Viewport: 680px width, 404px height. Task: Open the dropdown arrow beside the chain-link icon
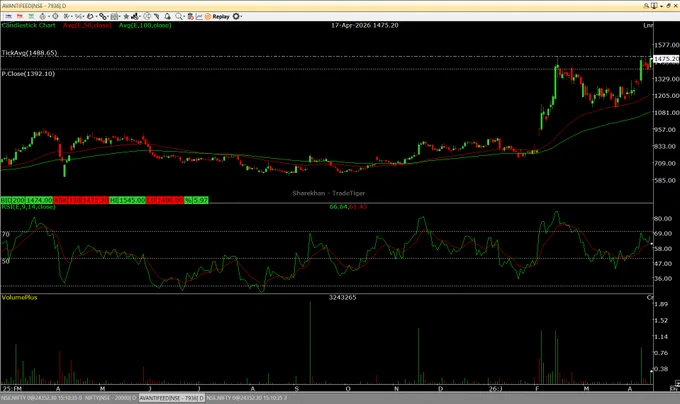(108, 16)
